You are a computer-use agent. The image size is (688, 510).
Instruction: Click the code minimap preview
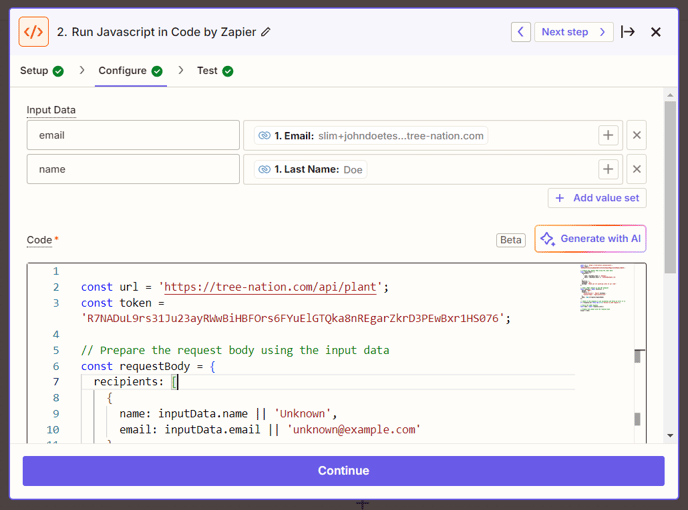603,287
